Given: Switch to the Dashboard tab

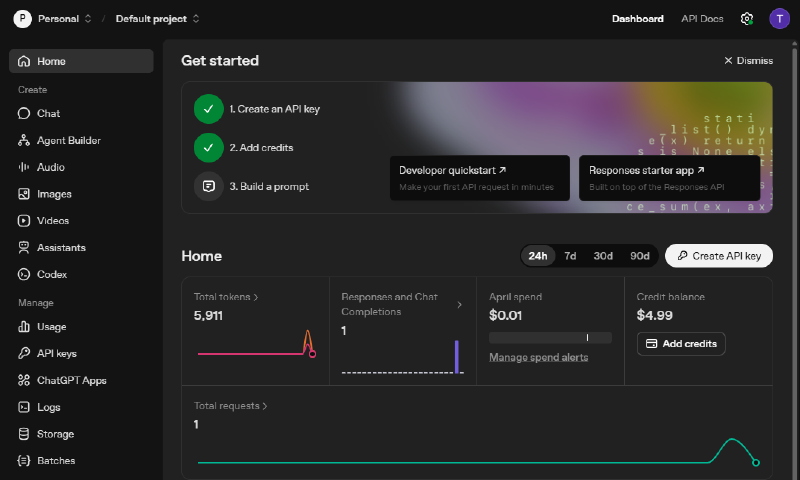Looking at the screenshot, I should (638, 19).
